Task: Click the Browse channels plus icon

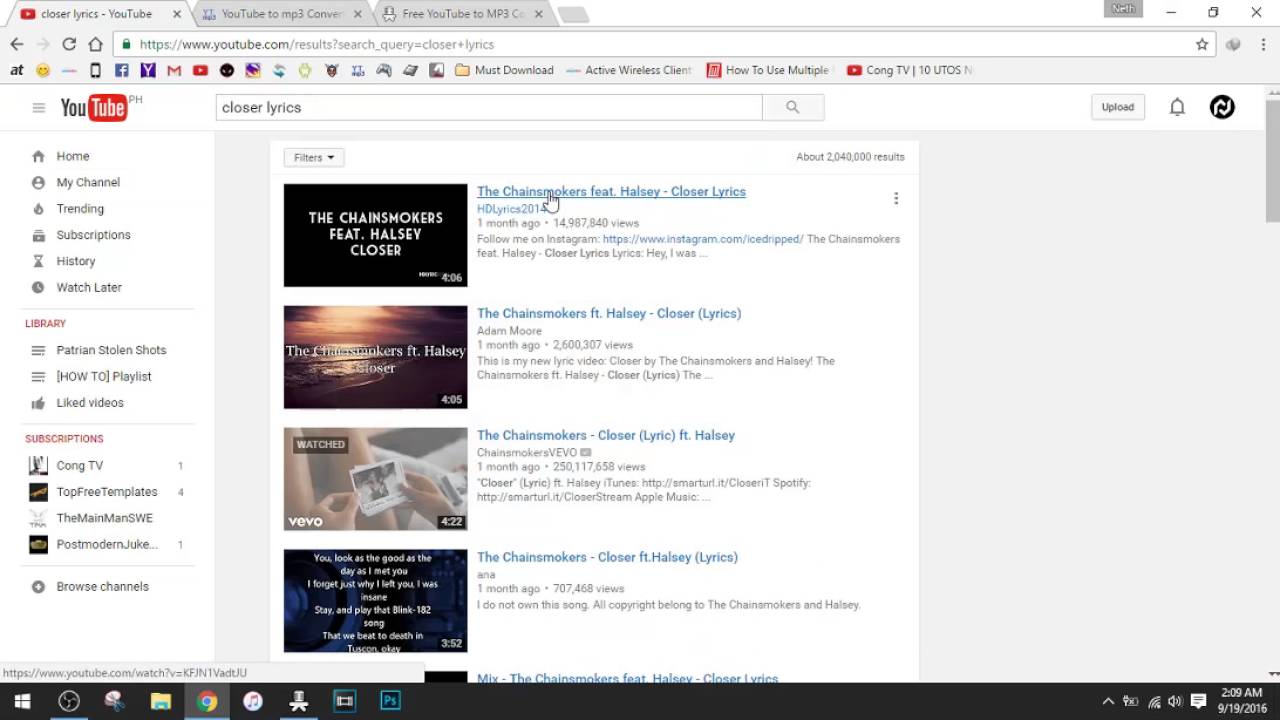Action: (x=38, y=587)
